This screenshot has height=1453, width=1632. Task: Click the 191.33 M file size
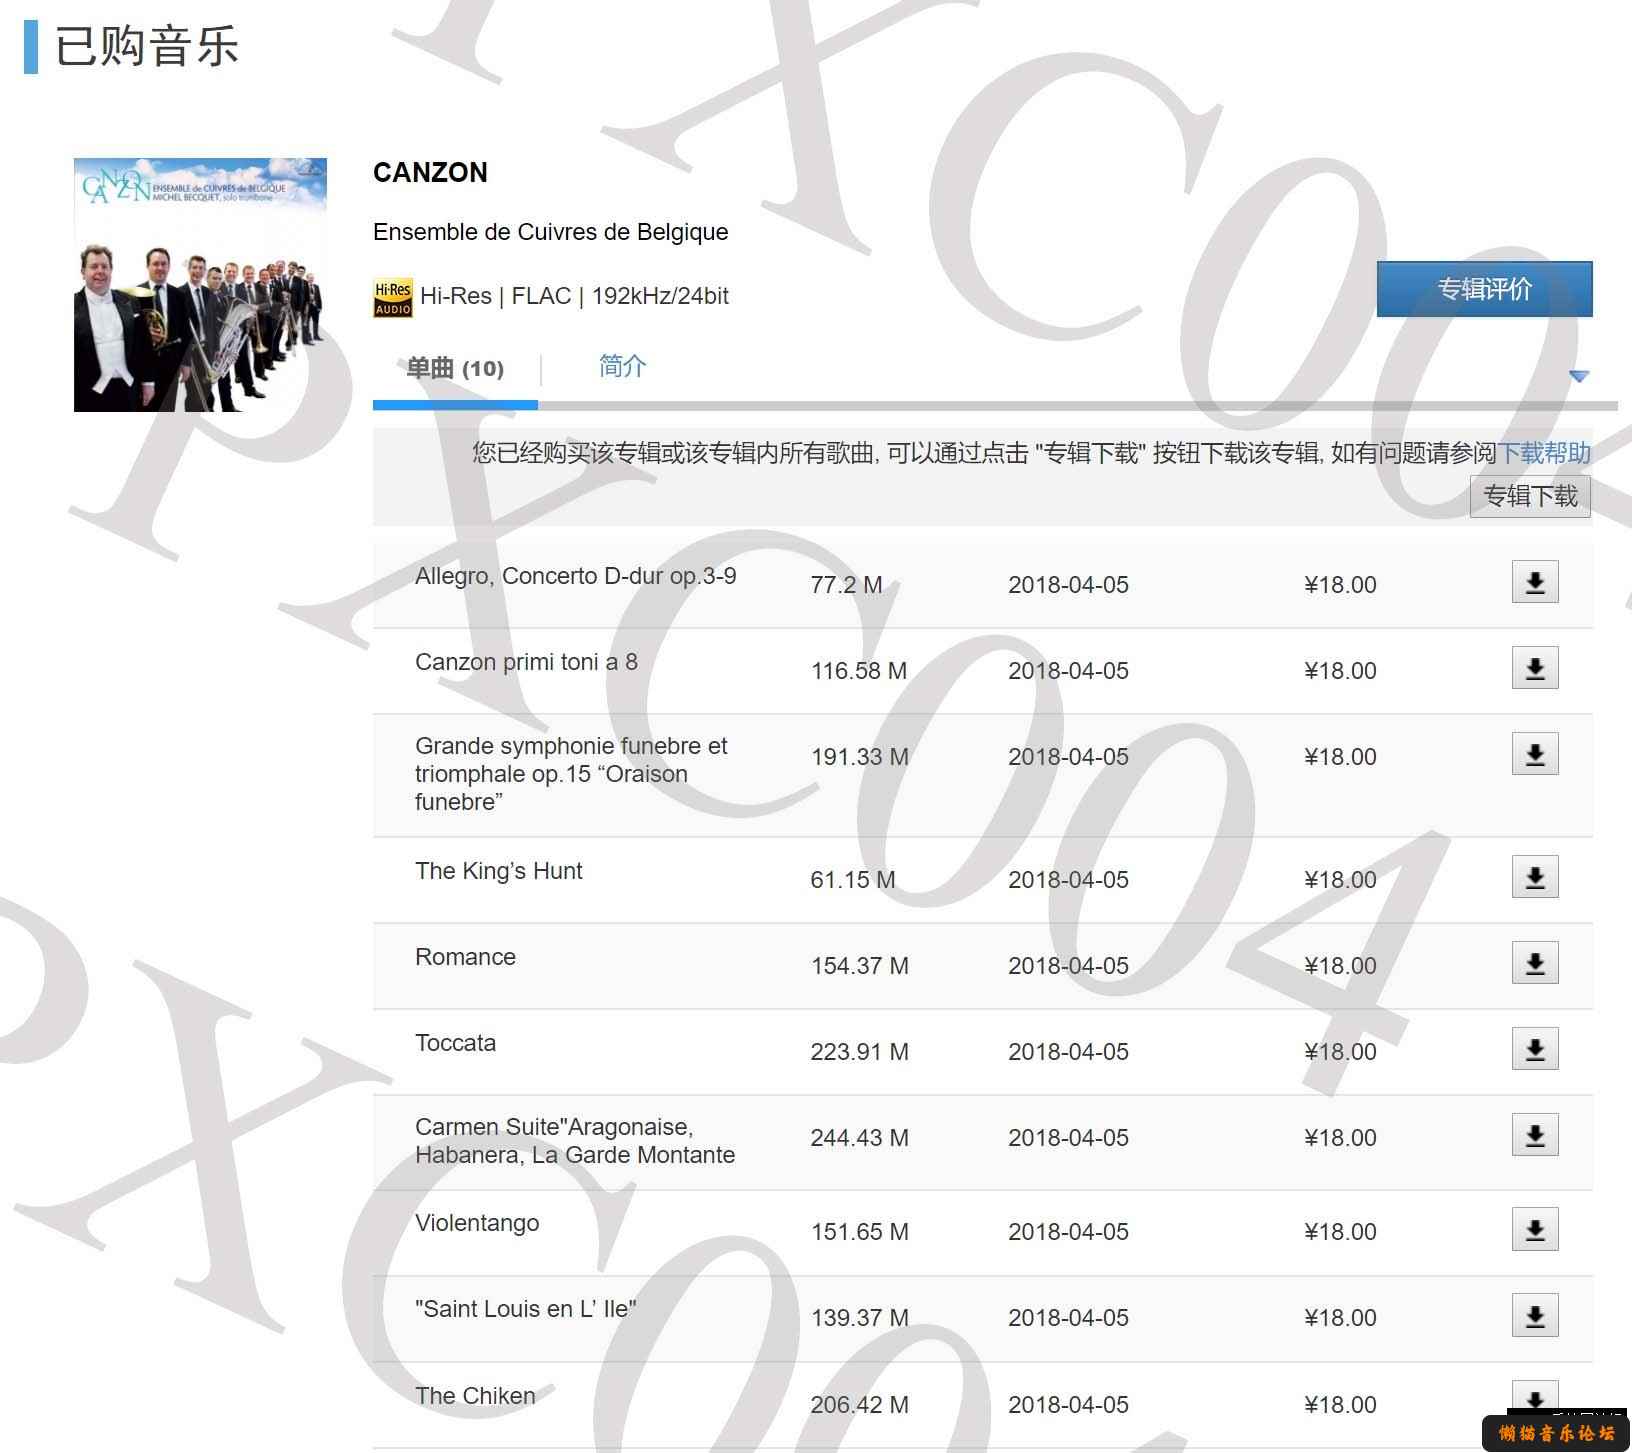click(859, 757)
